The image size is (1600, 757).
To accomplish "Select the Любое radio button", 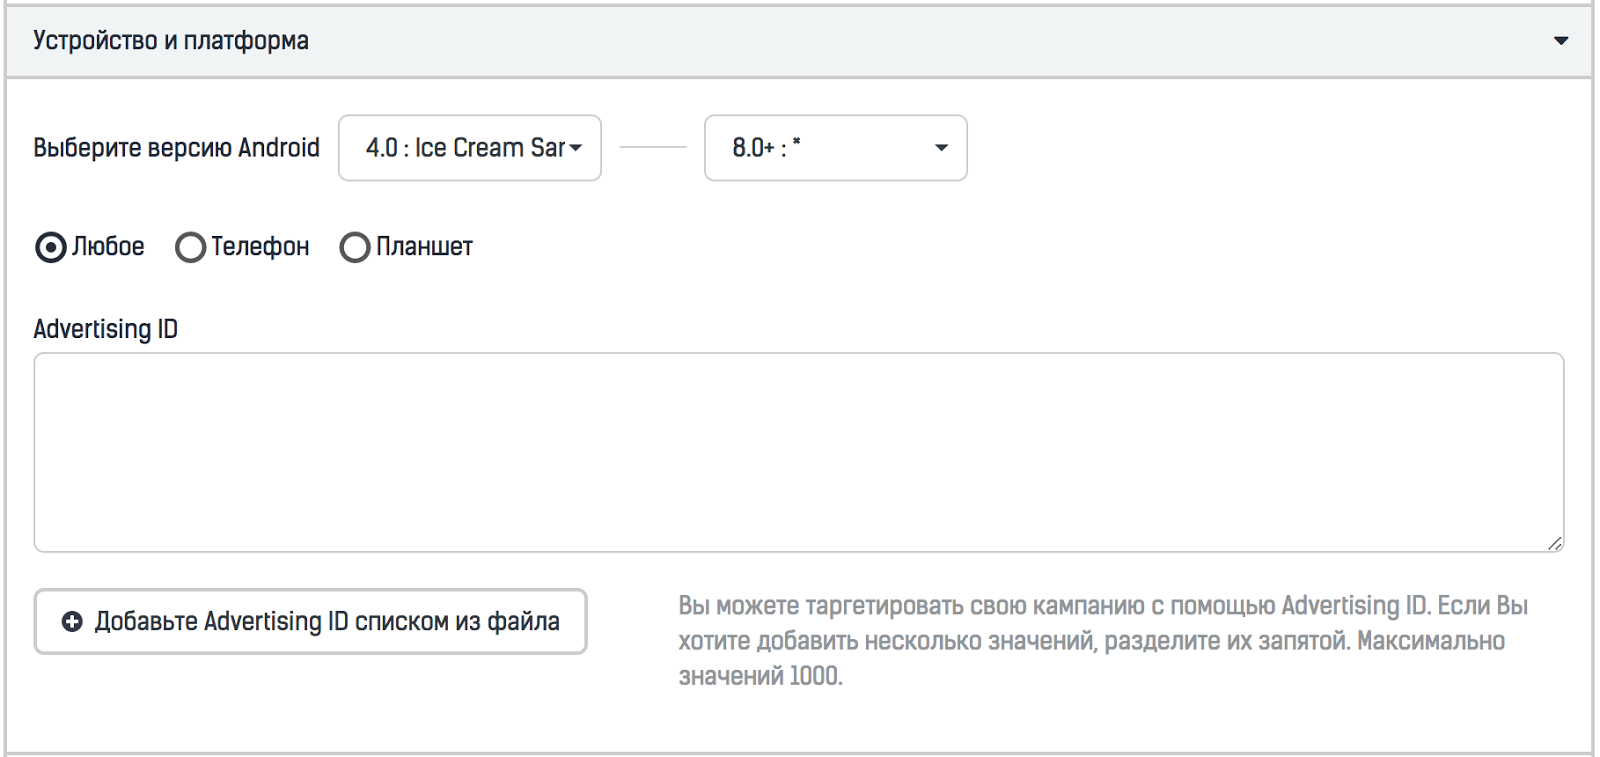I will [50, 247].
